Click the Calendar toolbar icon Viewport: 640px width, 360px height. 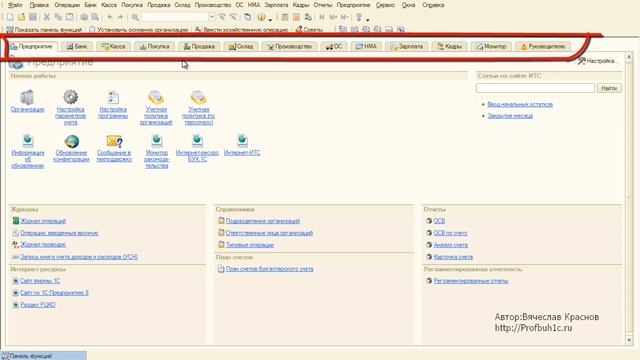click(296, 17)
